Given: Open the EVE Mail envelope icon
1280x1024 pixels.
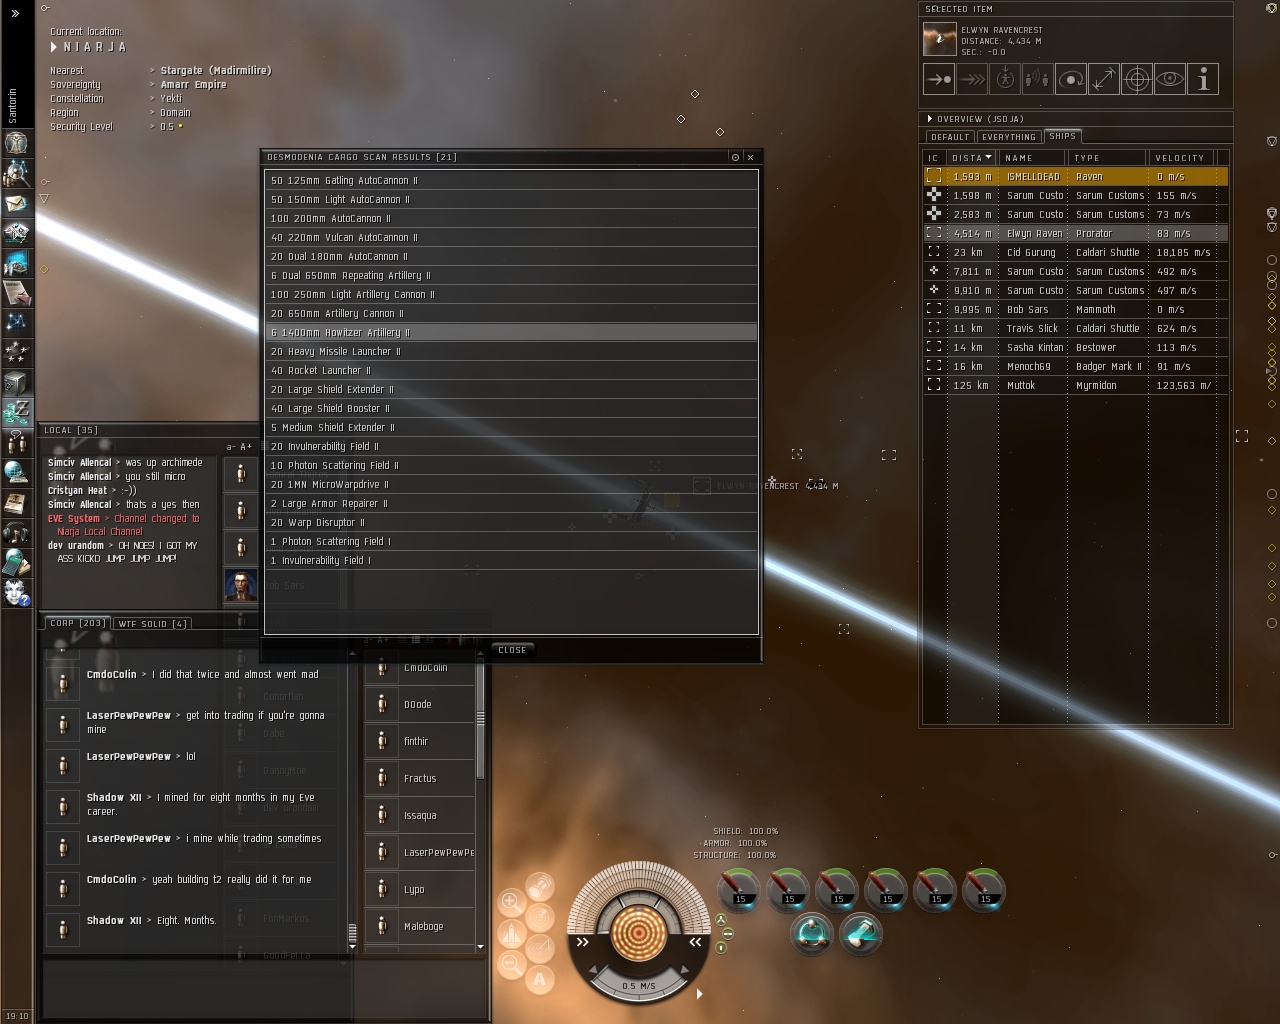Looking at the screenshot, I should pyautogui.click(x=16, y=203).
